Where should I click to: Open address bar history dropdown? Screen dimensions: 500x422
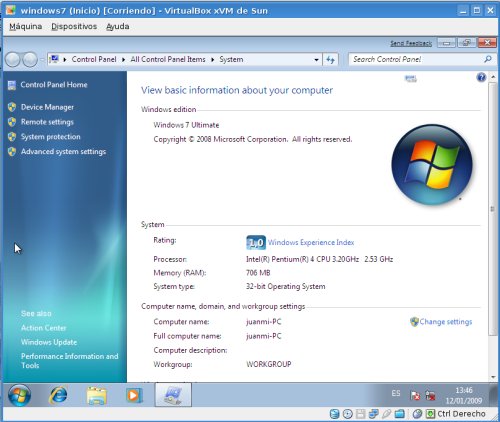[x=316, y=60]
